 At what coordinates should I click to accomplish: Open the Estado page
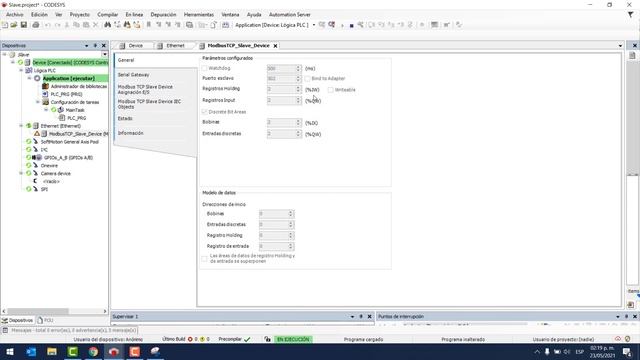125,119
